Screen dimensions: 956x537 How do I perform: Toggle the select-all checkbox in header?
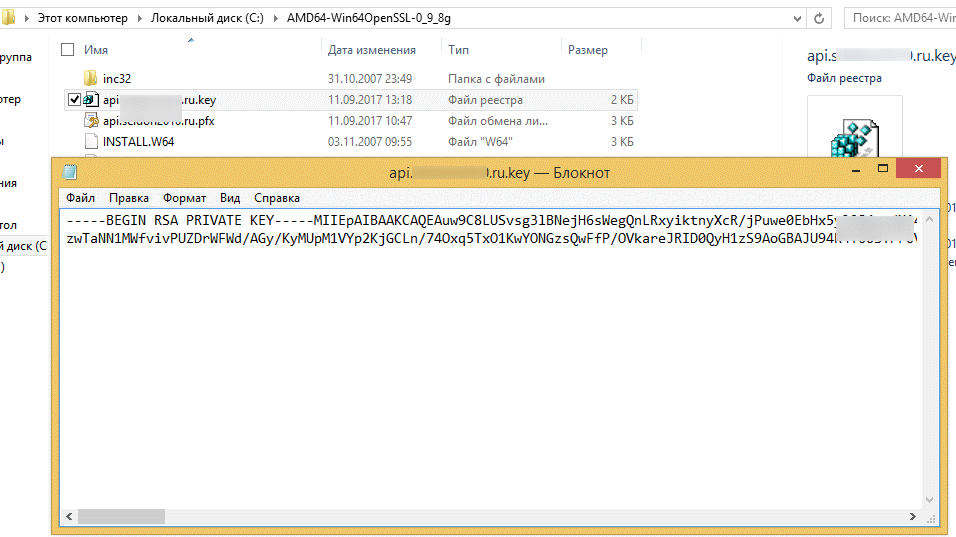[x=68, y=50]
